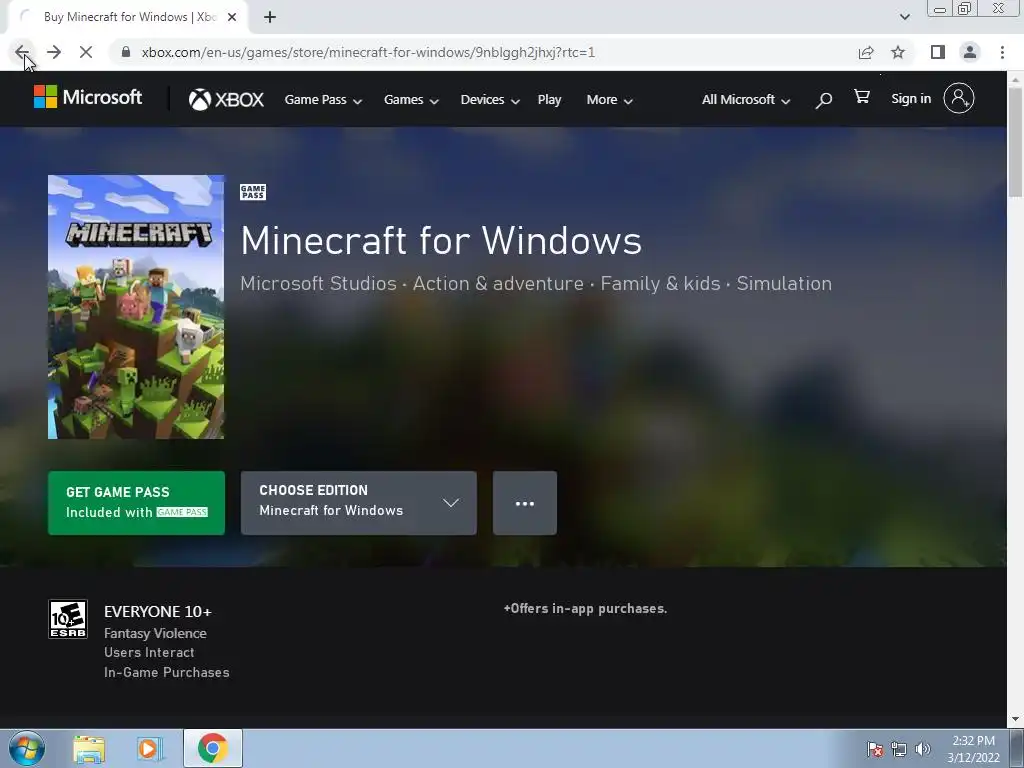Close the Buy Minecraft for Windows tab
1024x768 pixels.
pos(232,17)
